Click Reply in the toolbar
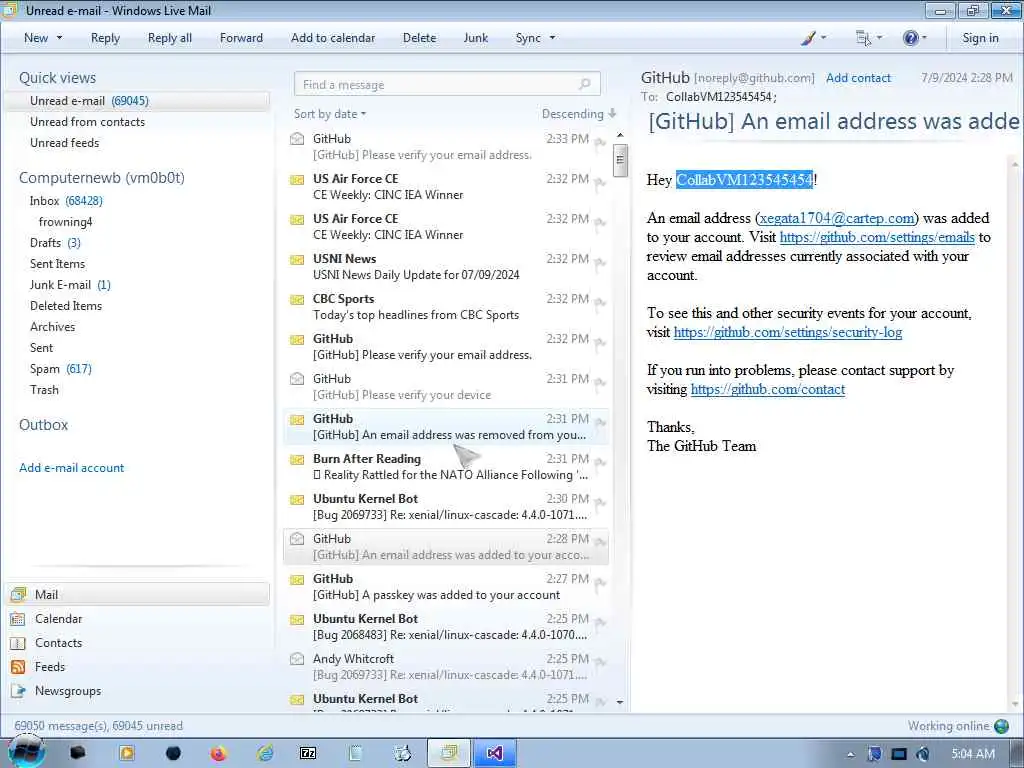 pos(105,39)
